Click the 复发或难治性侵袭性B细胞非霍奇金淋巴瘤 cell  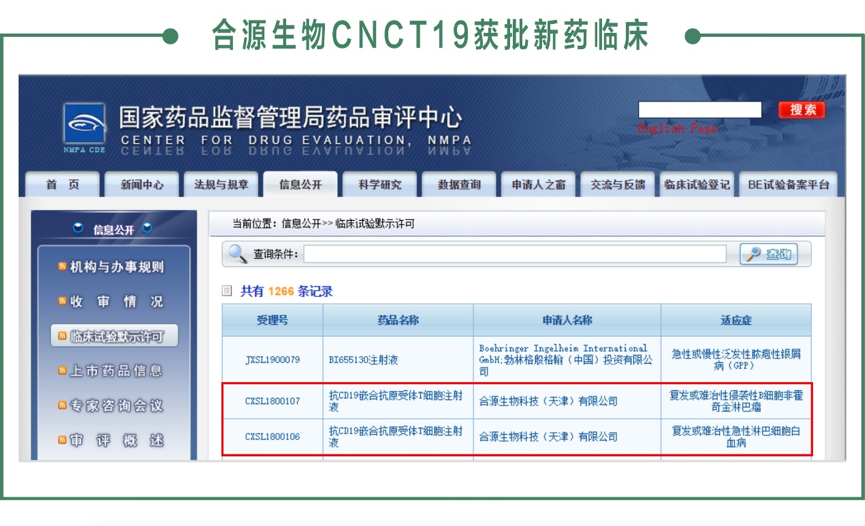736,401
